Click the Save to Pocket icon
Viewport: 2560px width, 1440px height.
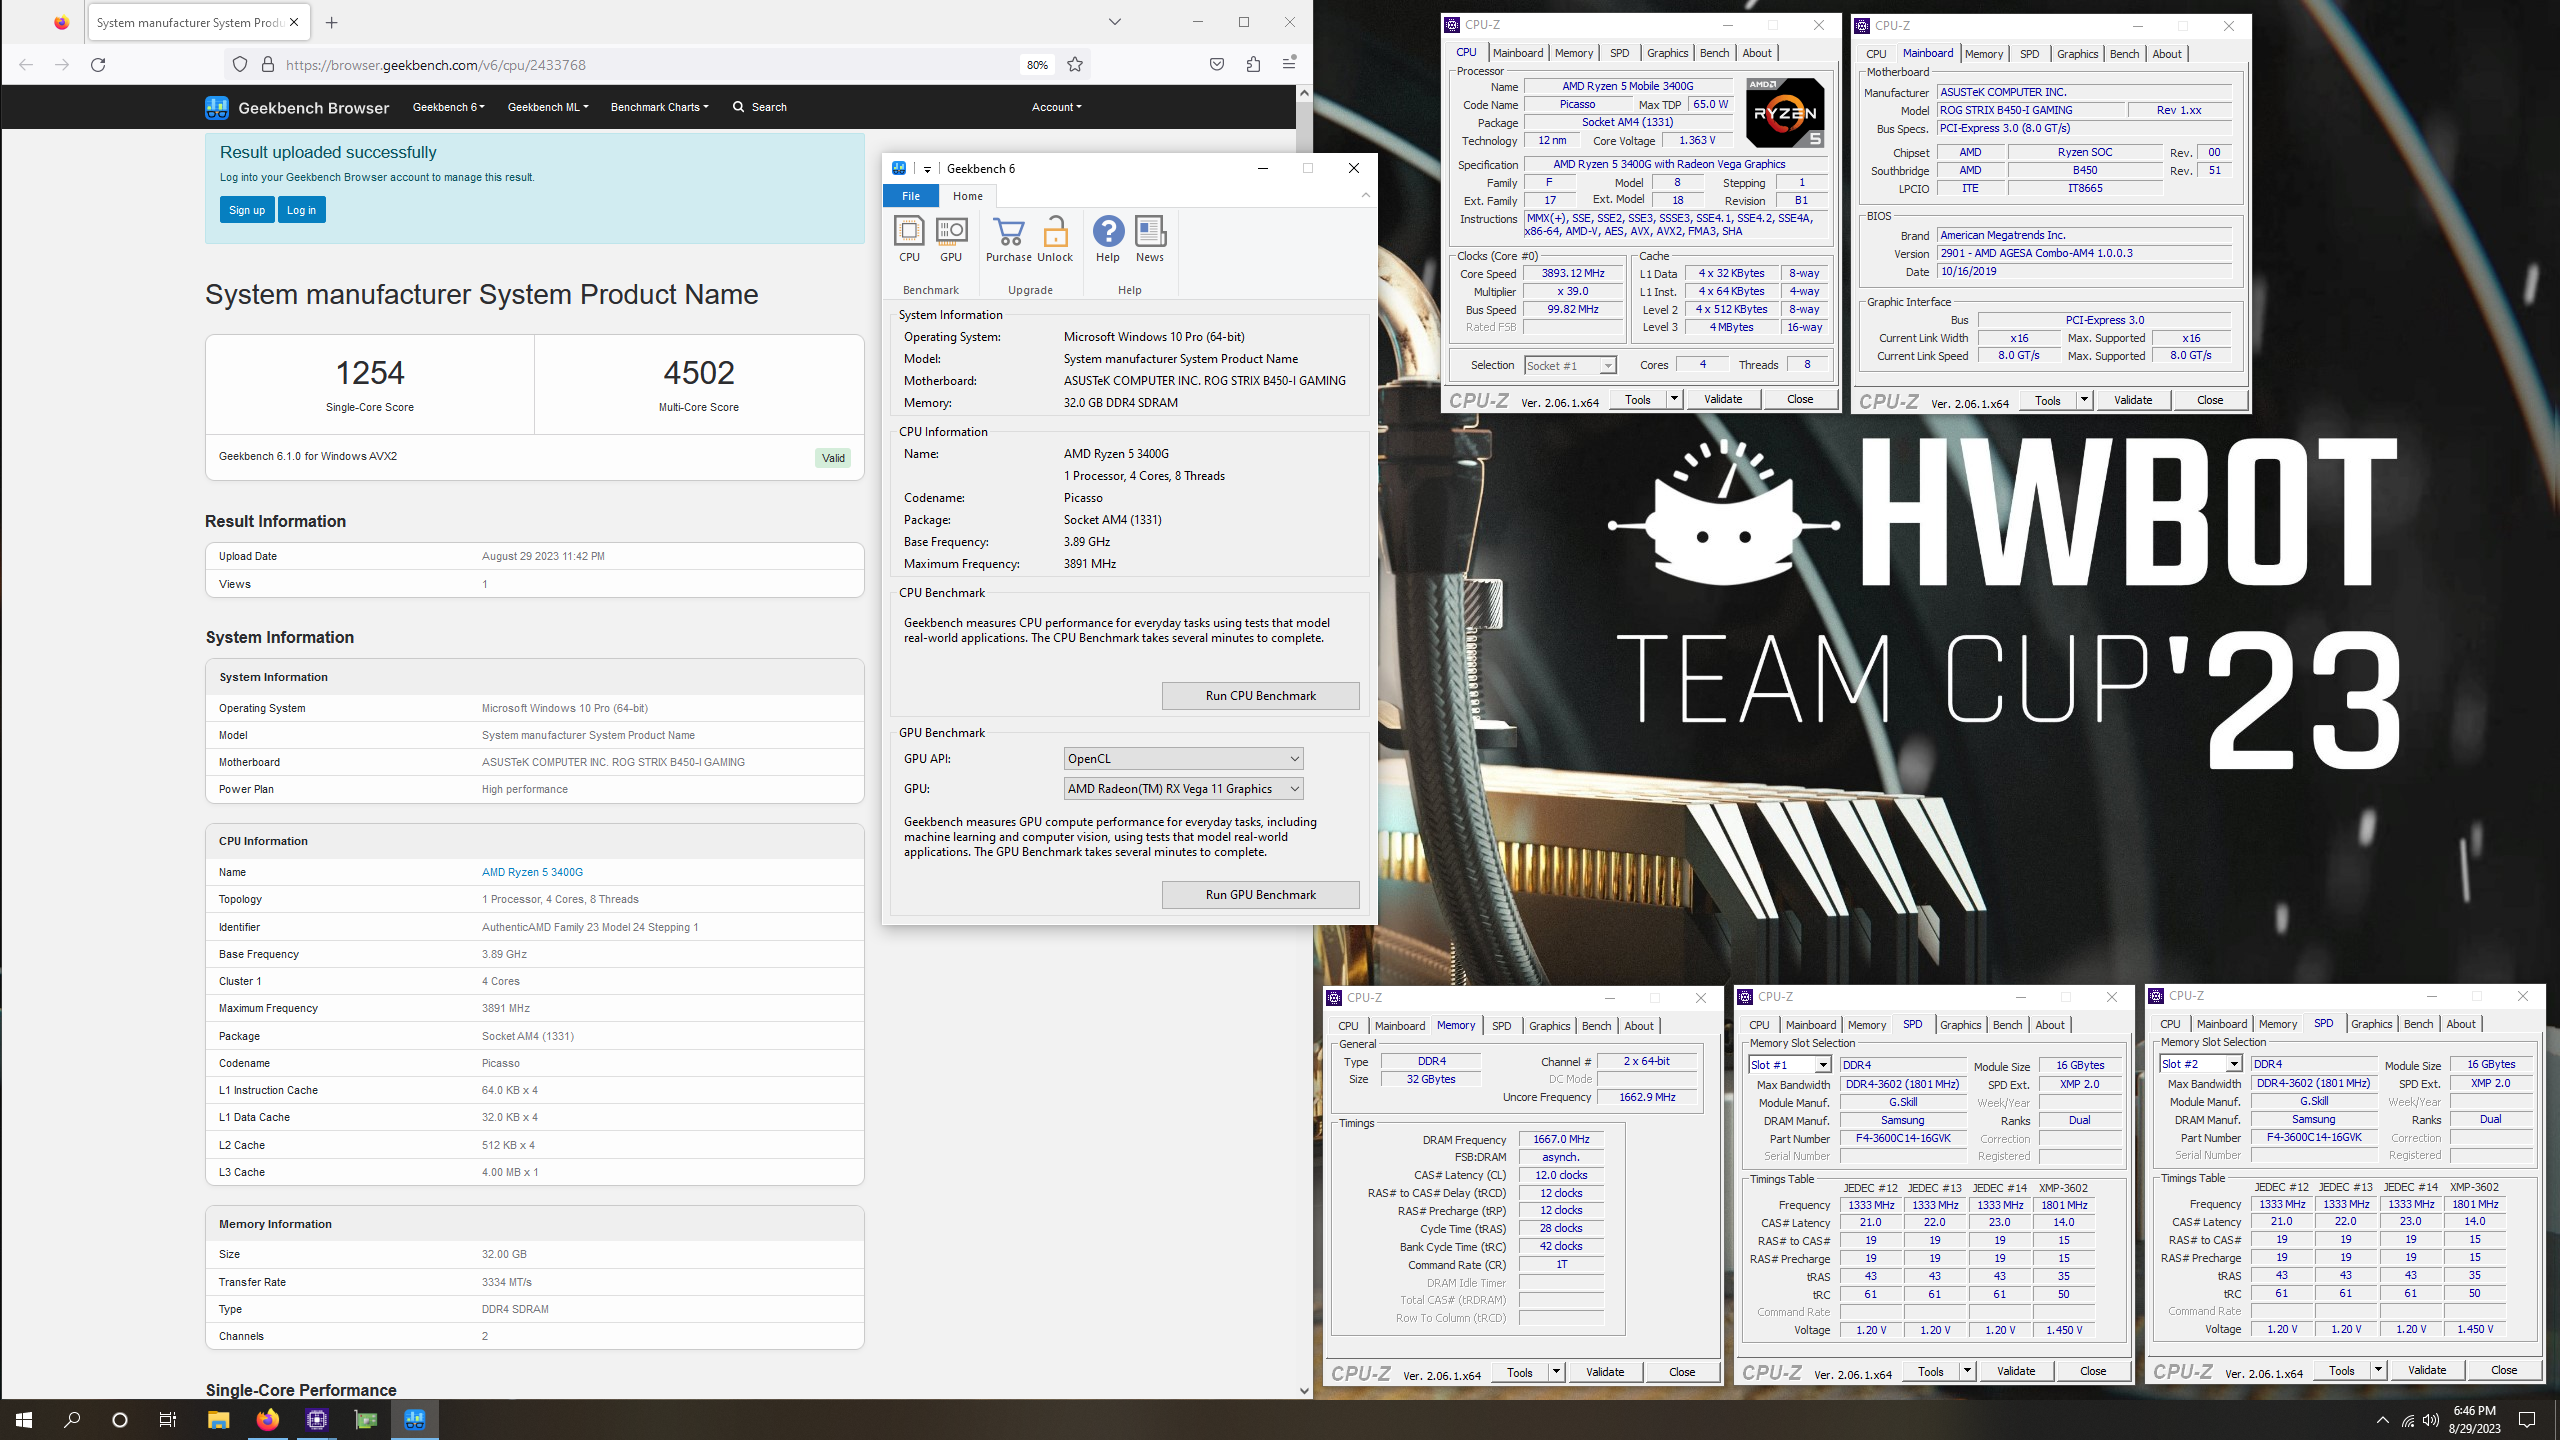pos(1217,65)
